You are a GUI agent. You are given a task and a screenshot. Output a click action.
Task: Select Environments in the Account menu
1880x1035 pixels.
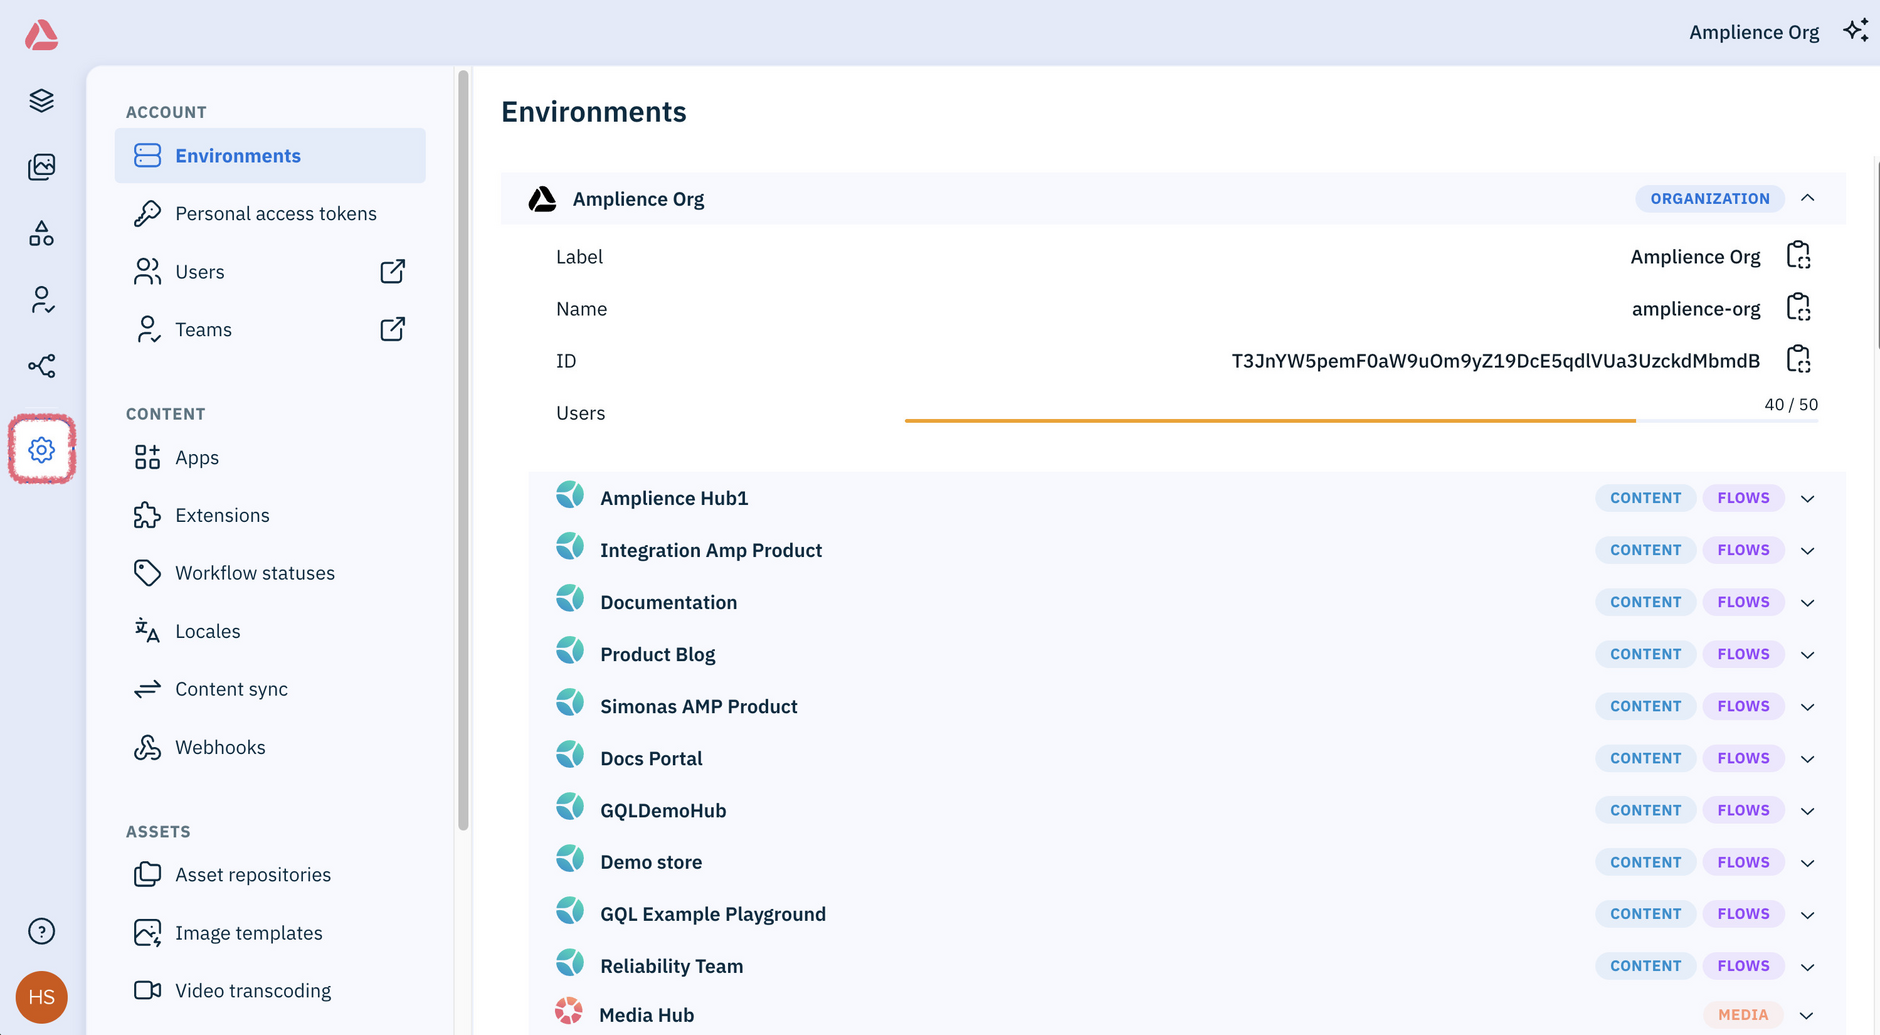click(x=270, y=155)
